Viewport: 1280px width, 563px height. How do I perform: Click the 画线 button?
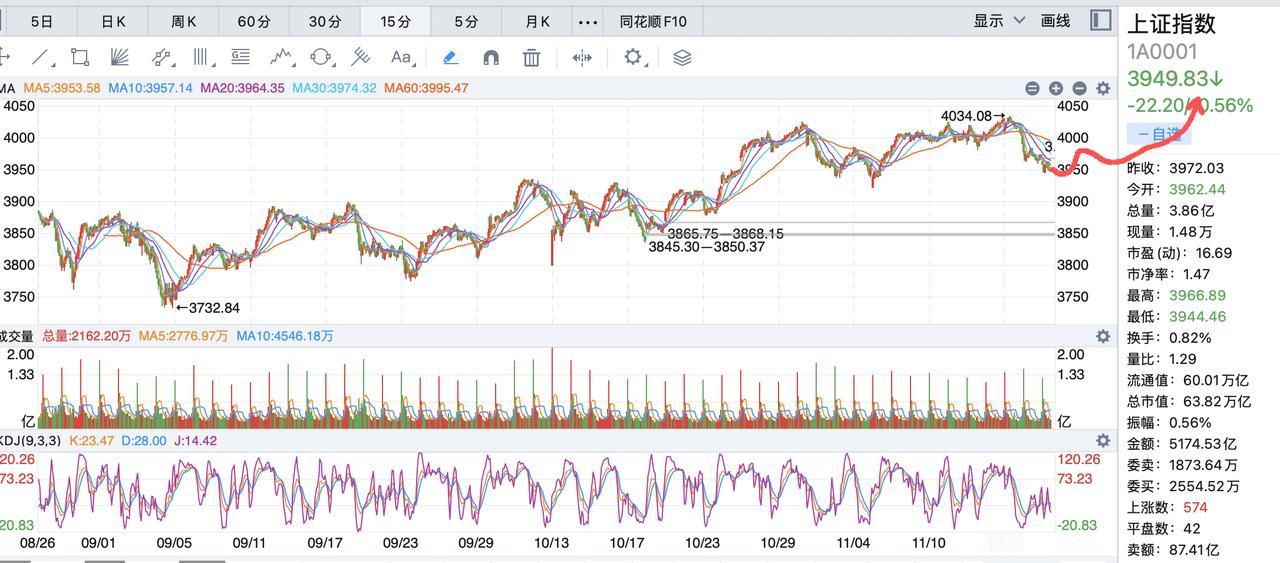tap(1055, 20)
